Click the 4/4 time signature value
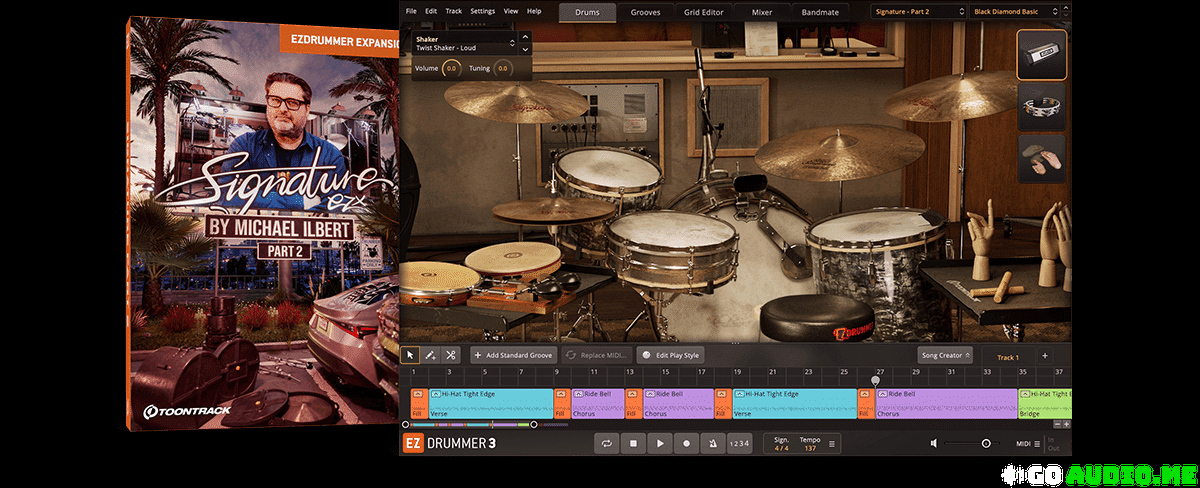This screenshot has height=488, width=1200. pyautogui.click(x=781, y=448)
